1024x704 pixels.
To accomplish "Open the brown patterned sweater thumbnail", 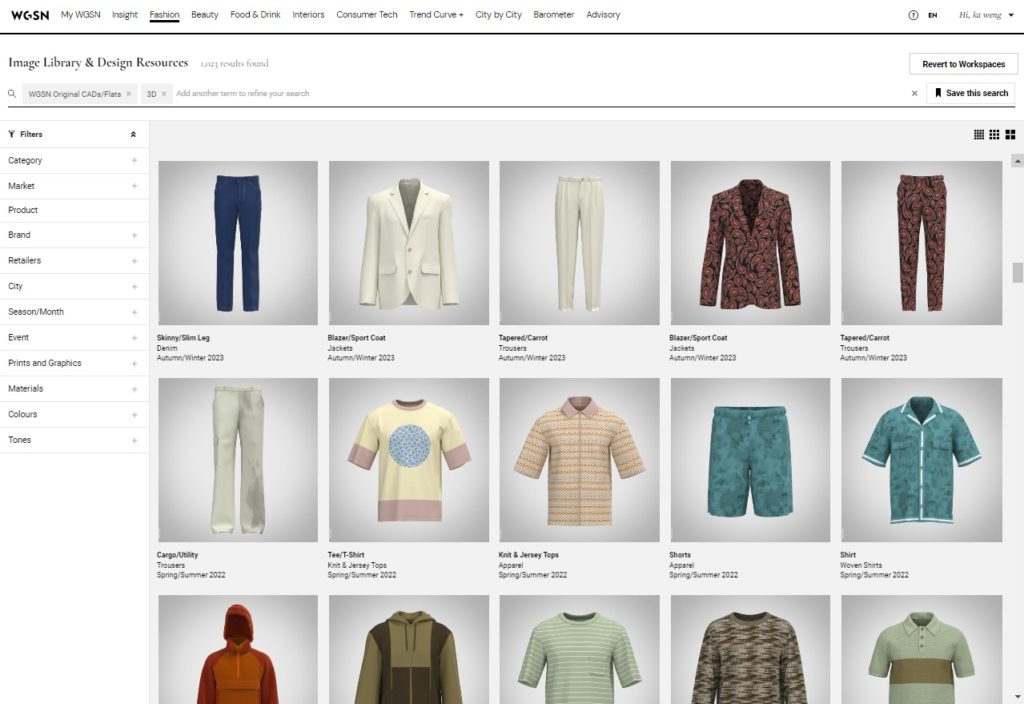I will (750, 649).
